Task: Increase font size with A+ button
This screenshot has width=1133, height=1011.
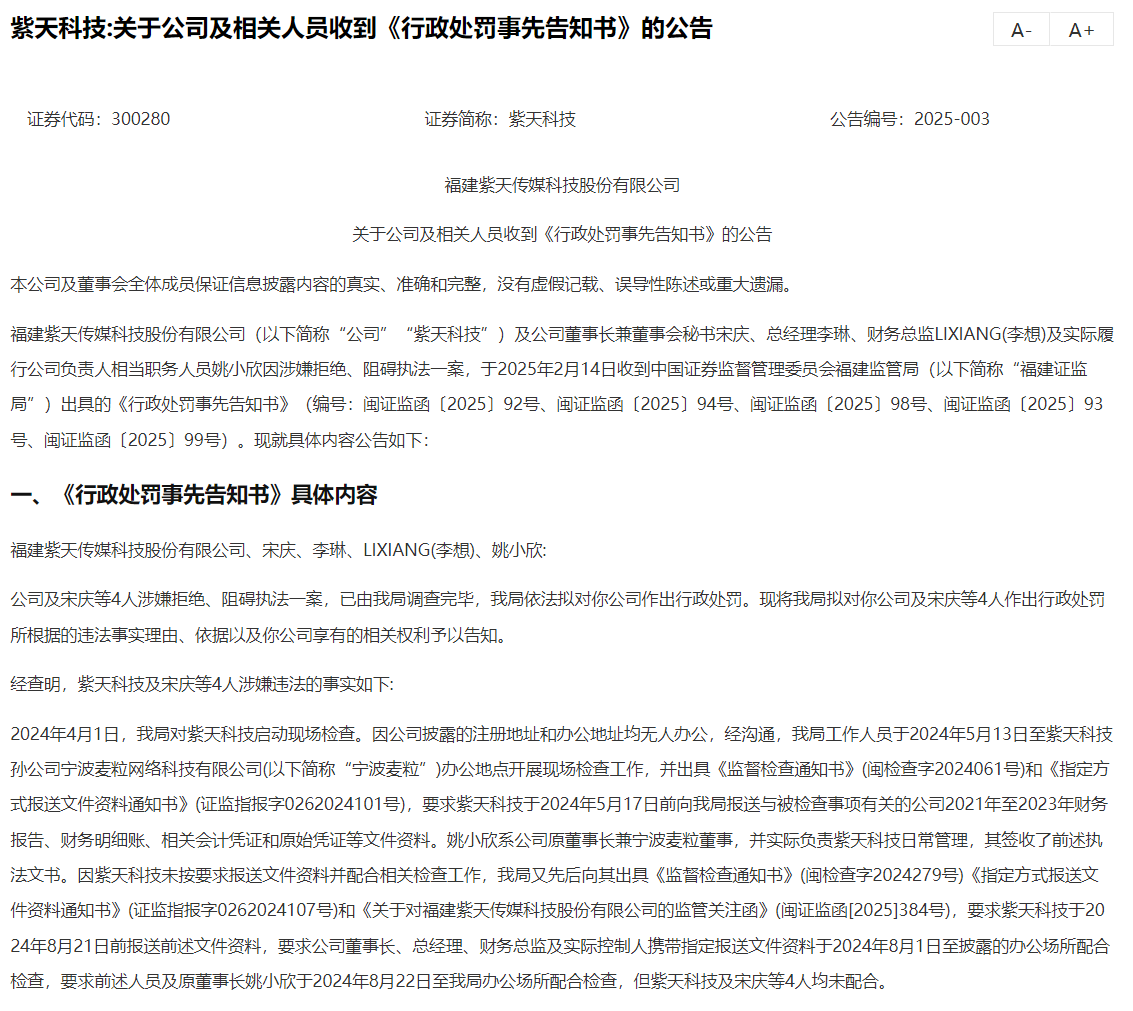Action: [x=1081, y=30]
